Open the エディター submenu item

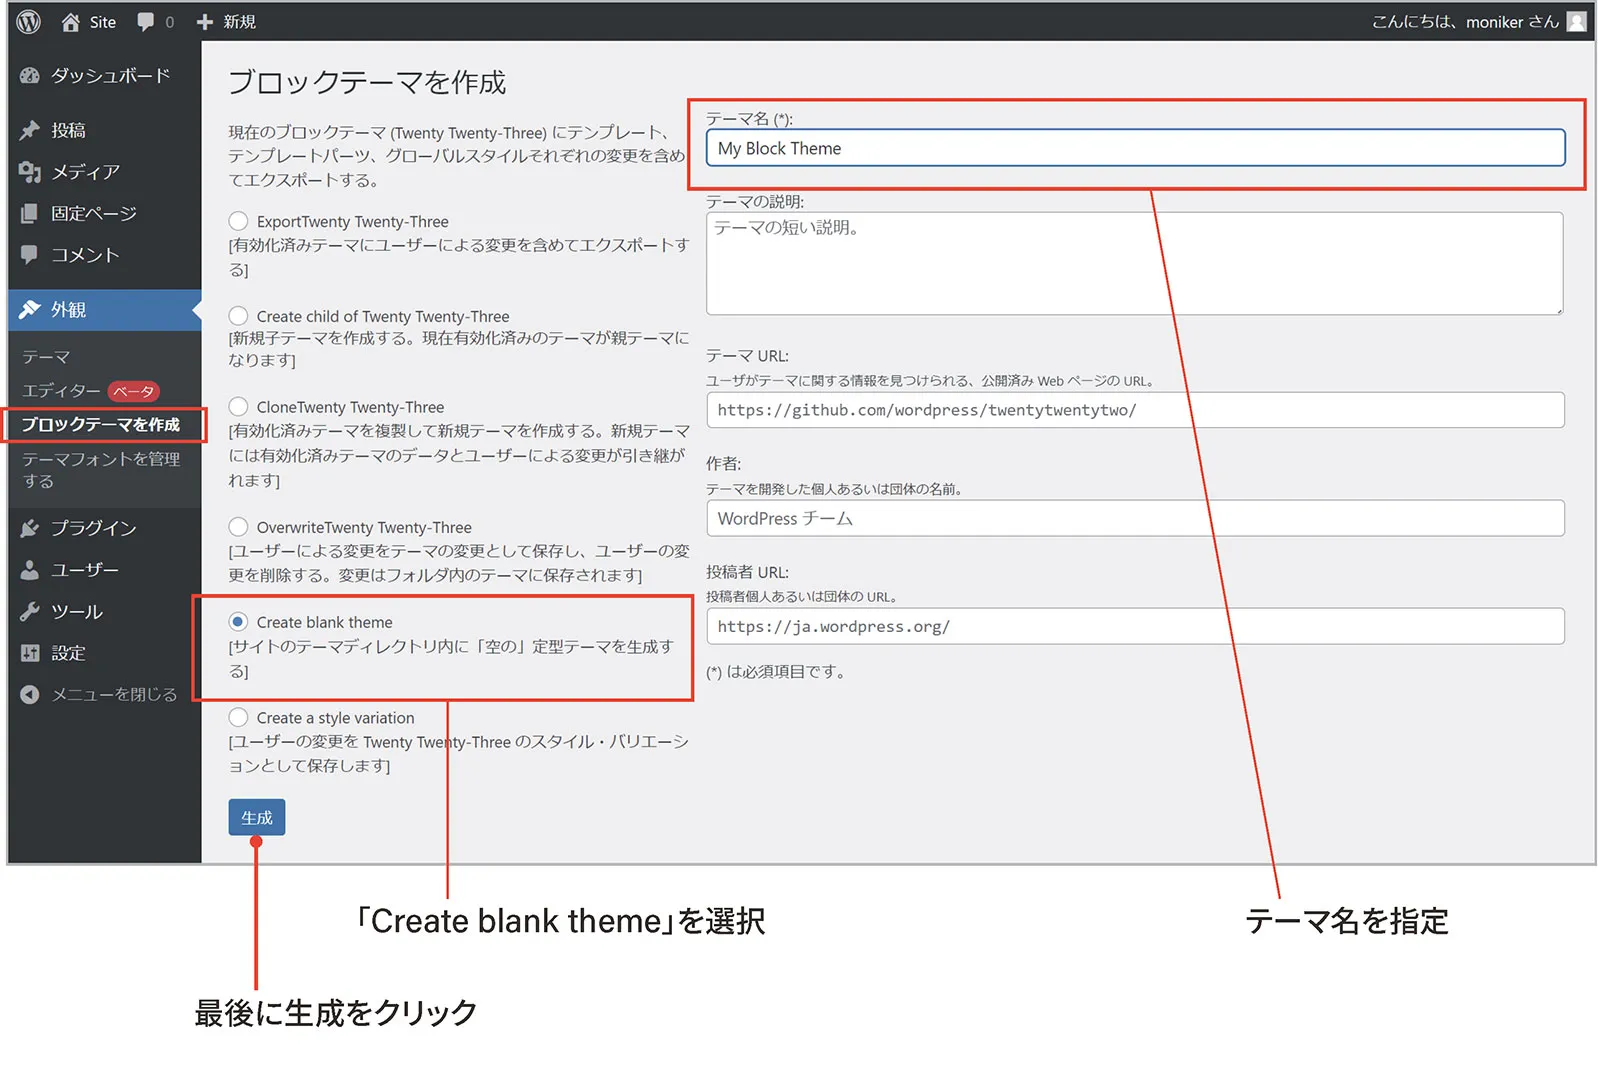coord(61,391)
